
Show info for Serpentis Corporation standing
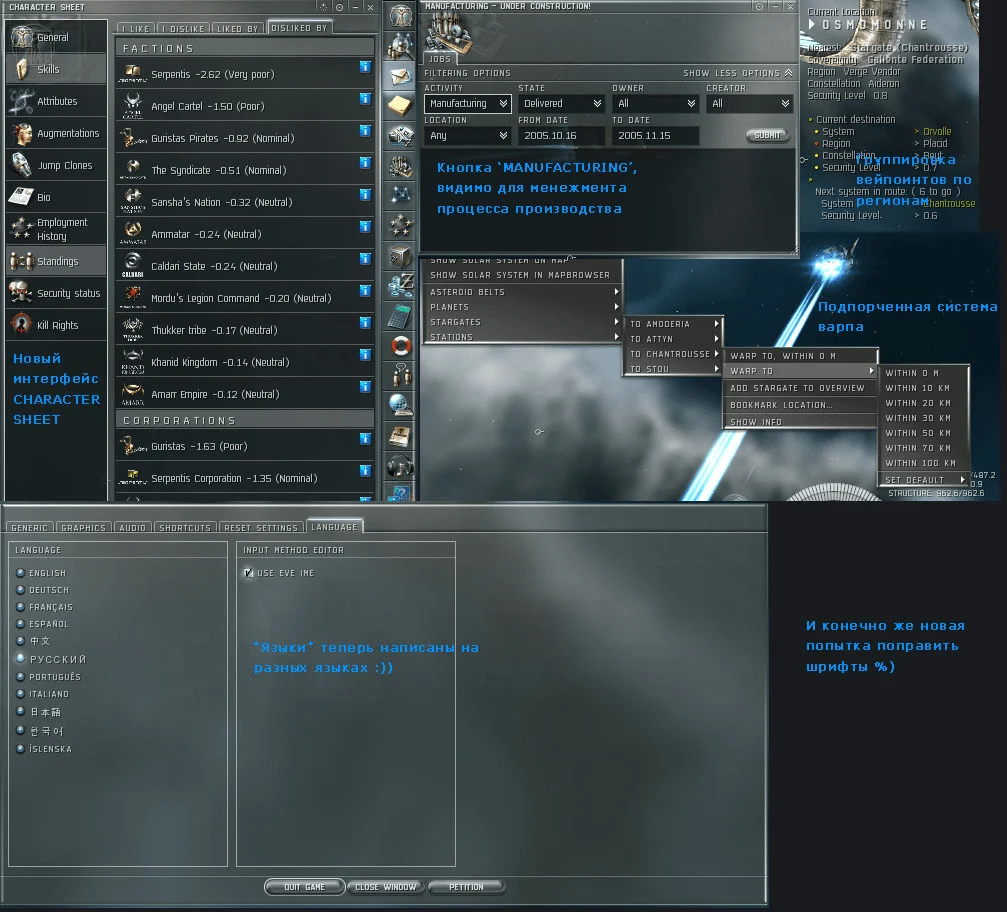click(x=365, y=470)
